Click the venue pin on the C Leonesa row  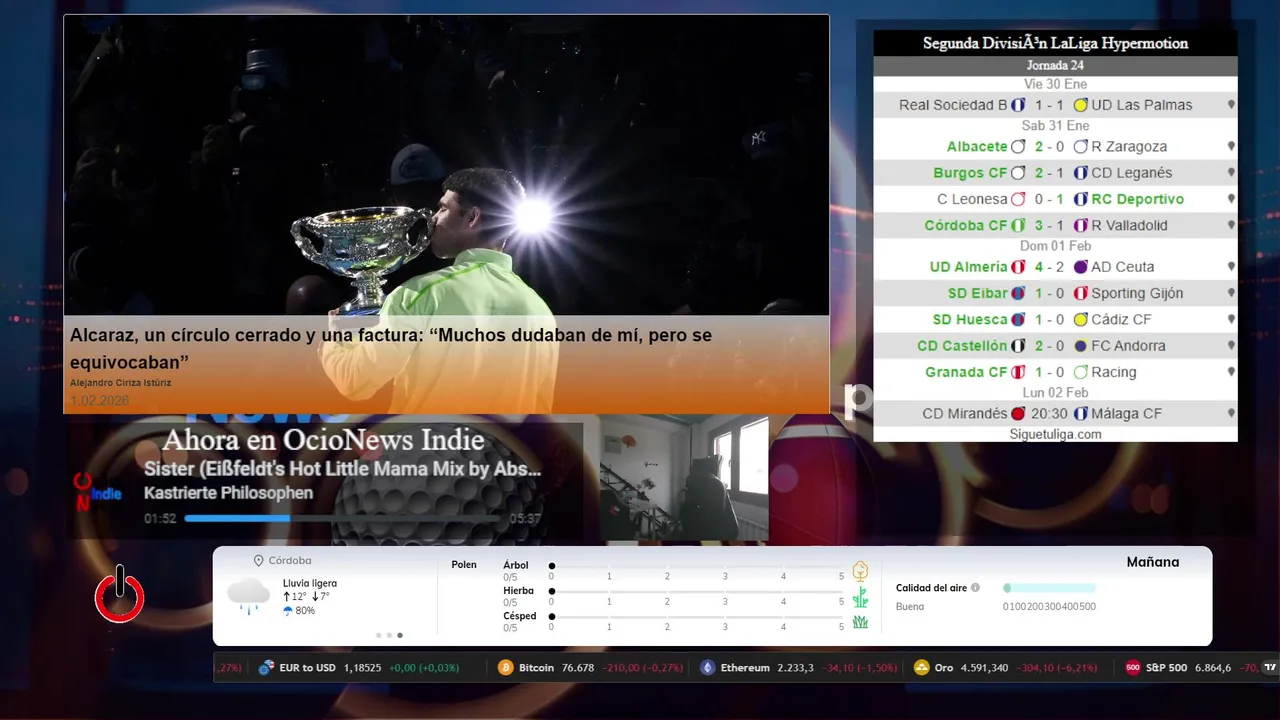(x=1231, y=199)
